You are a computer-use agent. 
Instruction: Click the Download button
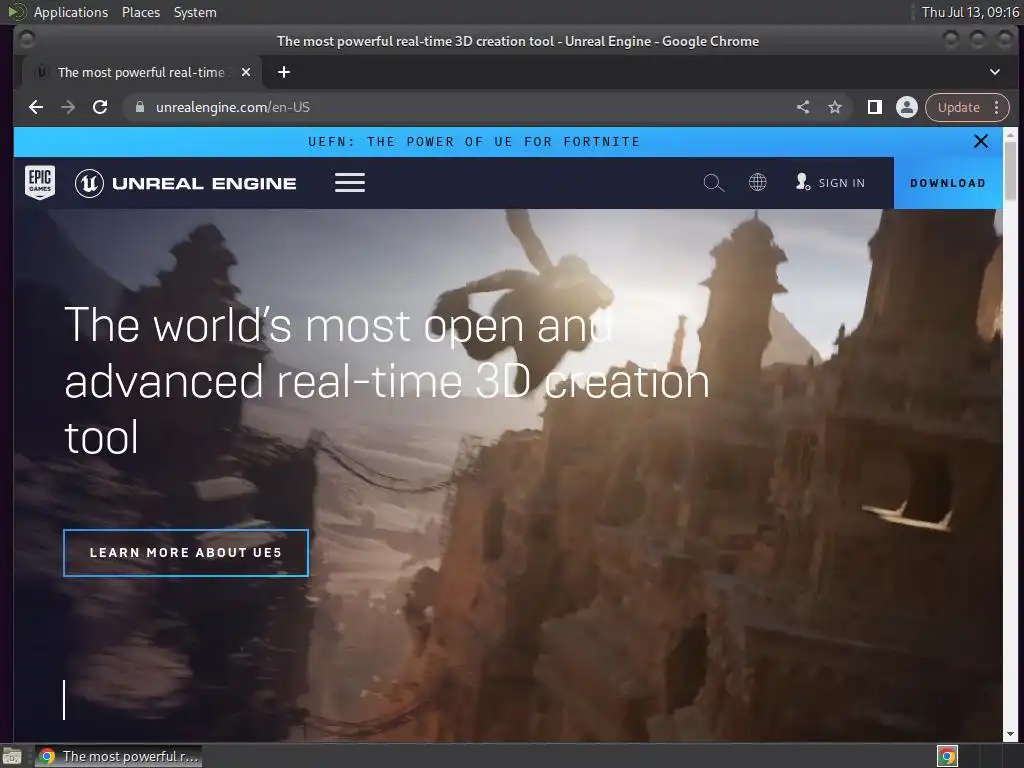pos(948,183)
